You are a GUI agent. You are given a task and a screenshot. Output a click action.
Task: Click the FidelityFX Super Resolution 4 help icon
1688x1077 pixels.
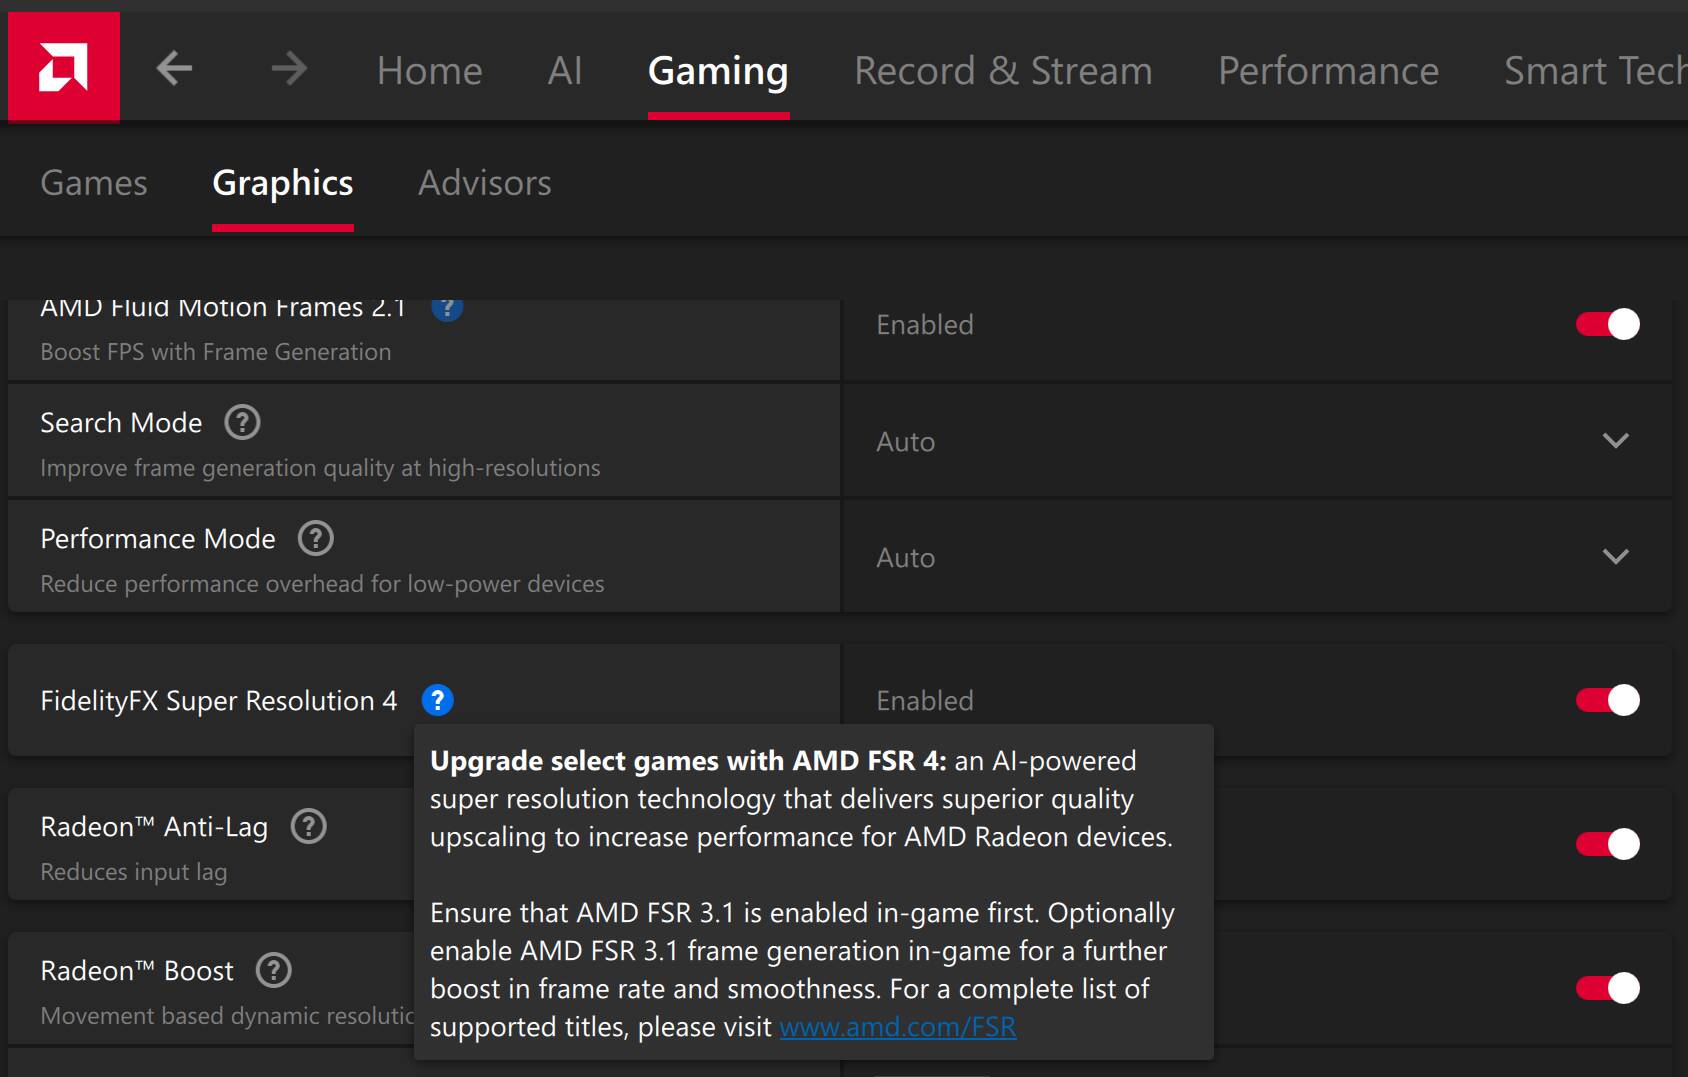(438, 700)
